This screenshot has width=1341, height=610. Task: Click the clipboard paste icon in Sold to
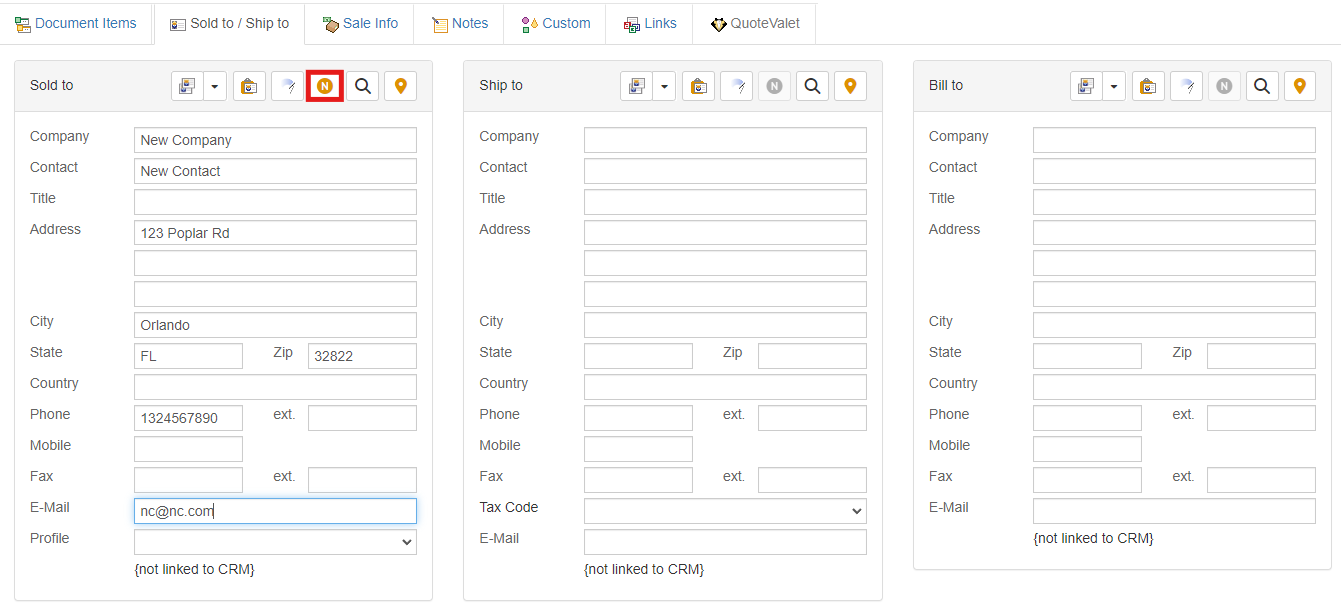[x=250, y=87]
